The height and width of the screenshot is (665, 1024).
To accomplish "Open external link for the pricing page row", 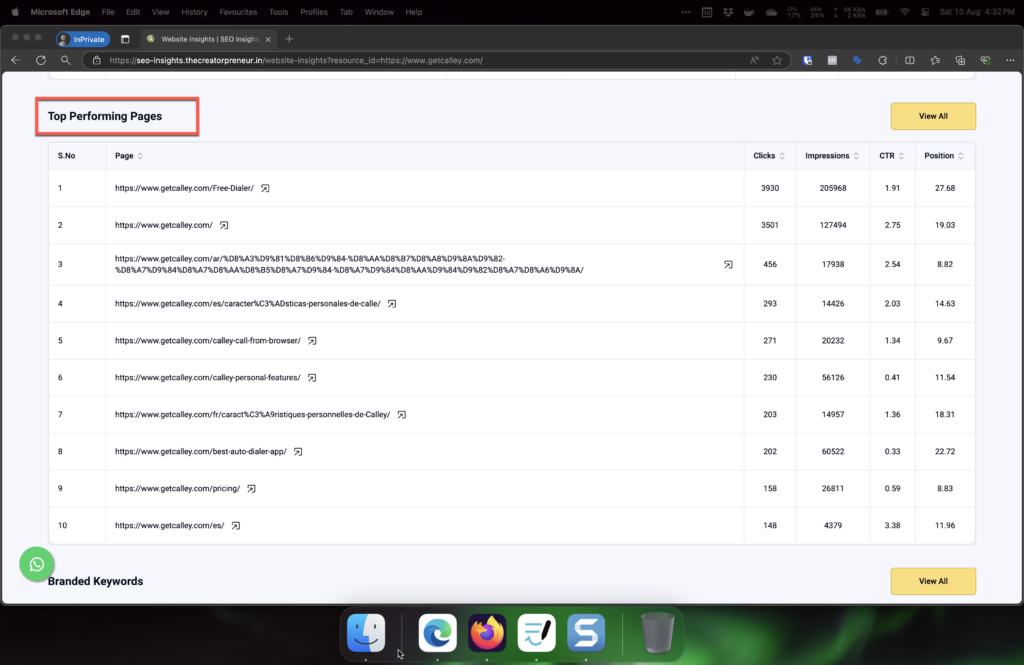I will tap(251, 489).
